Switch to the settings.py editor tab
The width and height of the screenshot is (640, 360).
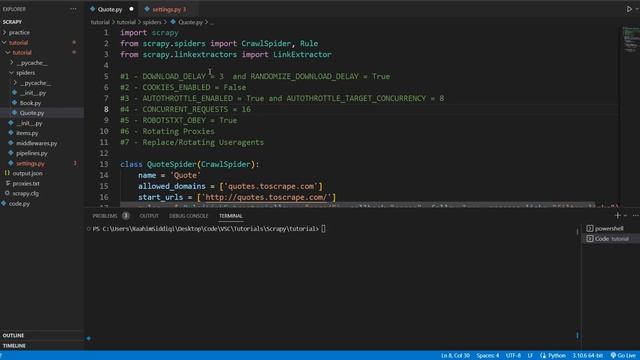168,9
